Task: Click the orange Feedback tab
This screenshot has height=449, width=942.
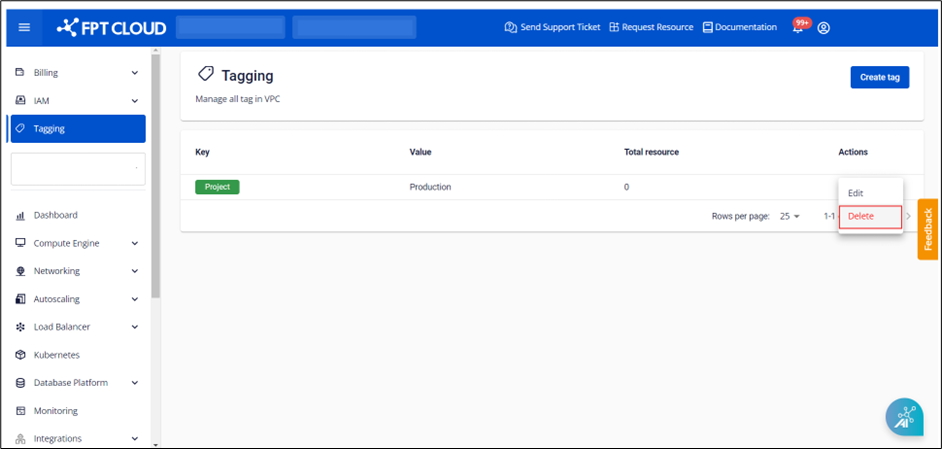Action: click(x=927, y=229)
